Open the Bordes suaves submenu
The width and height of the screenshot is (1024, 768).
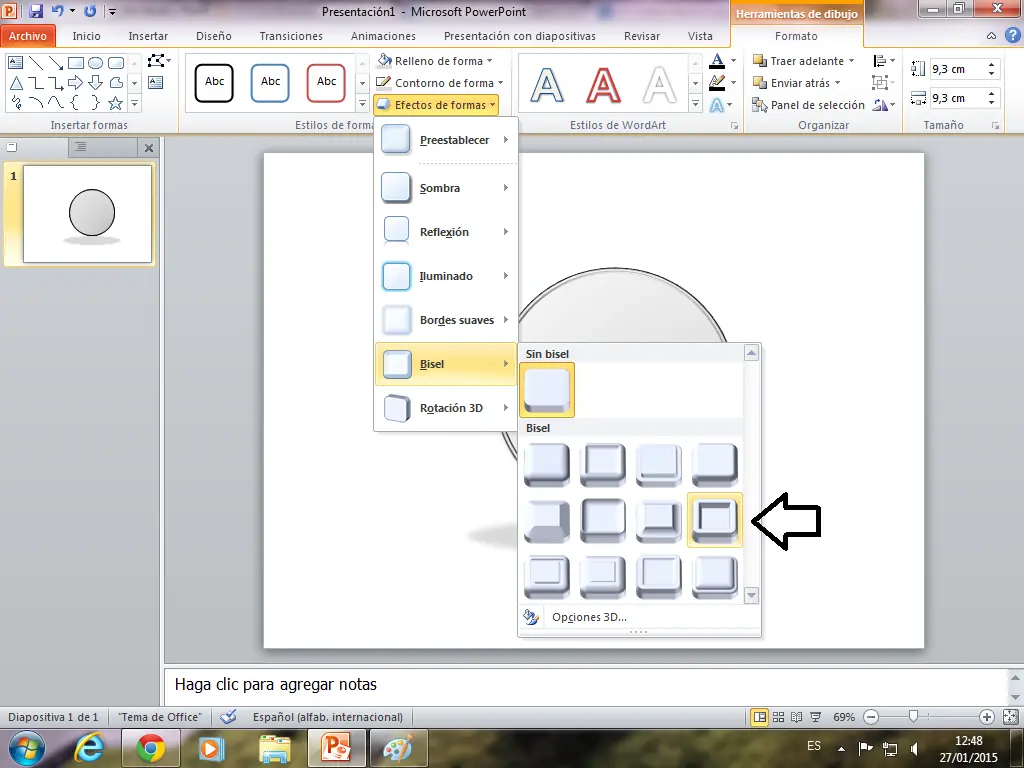point(446,320)
